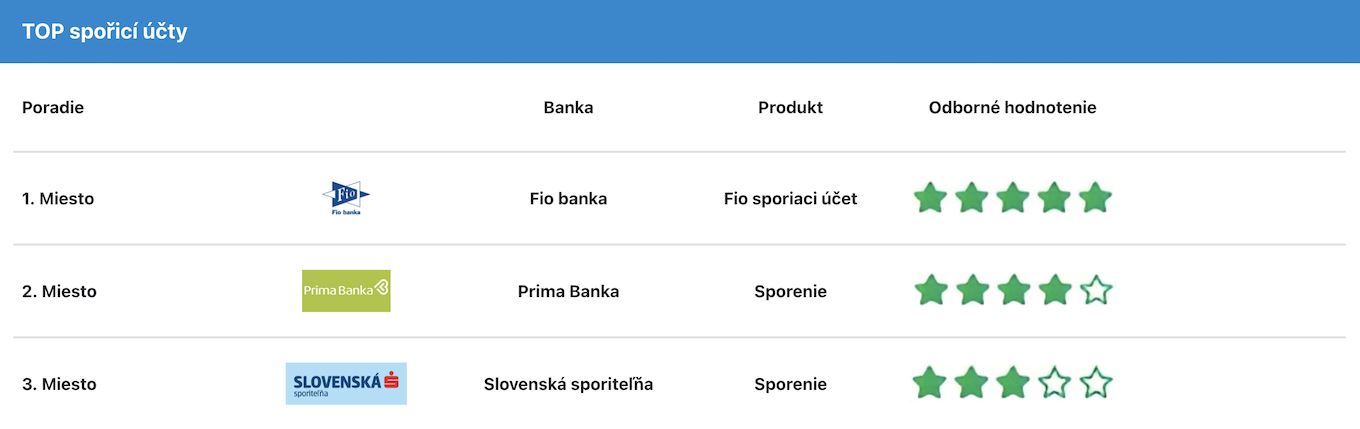Click the 1. Miesto ranking cell

point(58,199)
